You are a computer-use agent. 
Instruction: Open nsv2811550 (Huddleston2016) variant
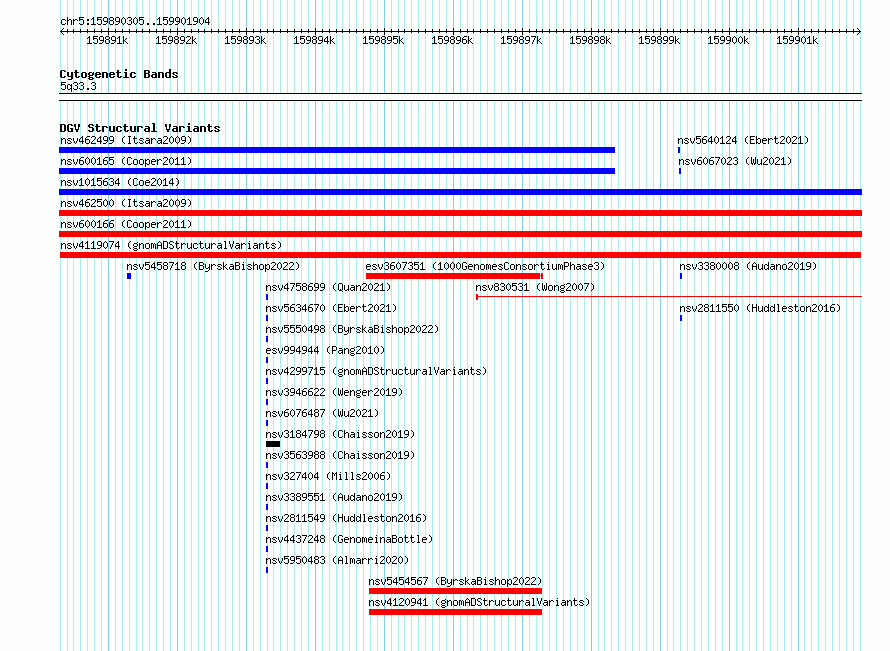click(760, 308)
